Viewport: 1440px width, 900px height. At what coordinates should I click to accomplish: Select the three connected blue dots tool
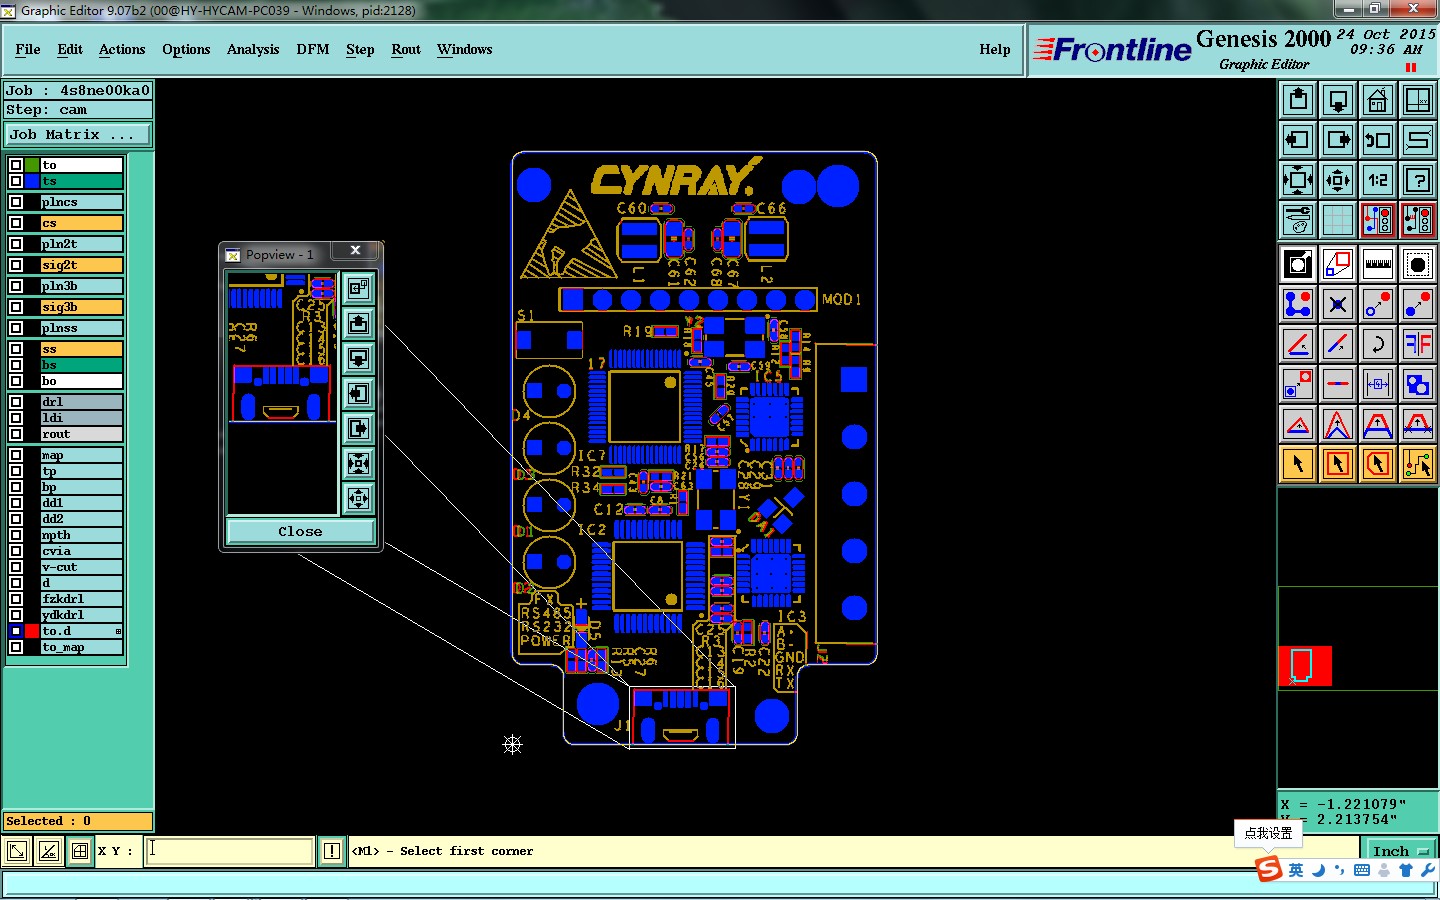tap(1298, 304)
